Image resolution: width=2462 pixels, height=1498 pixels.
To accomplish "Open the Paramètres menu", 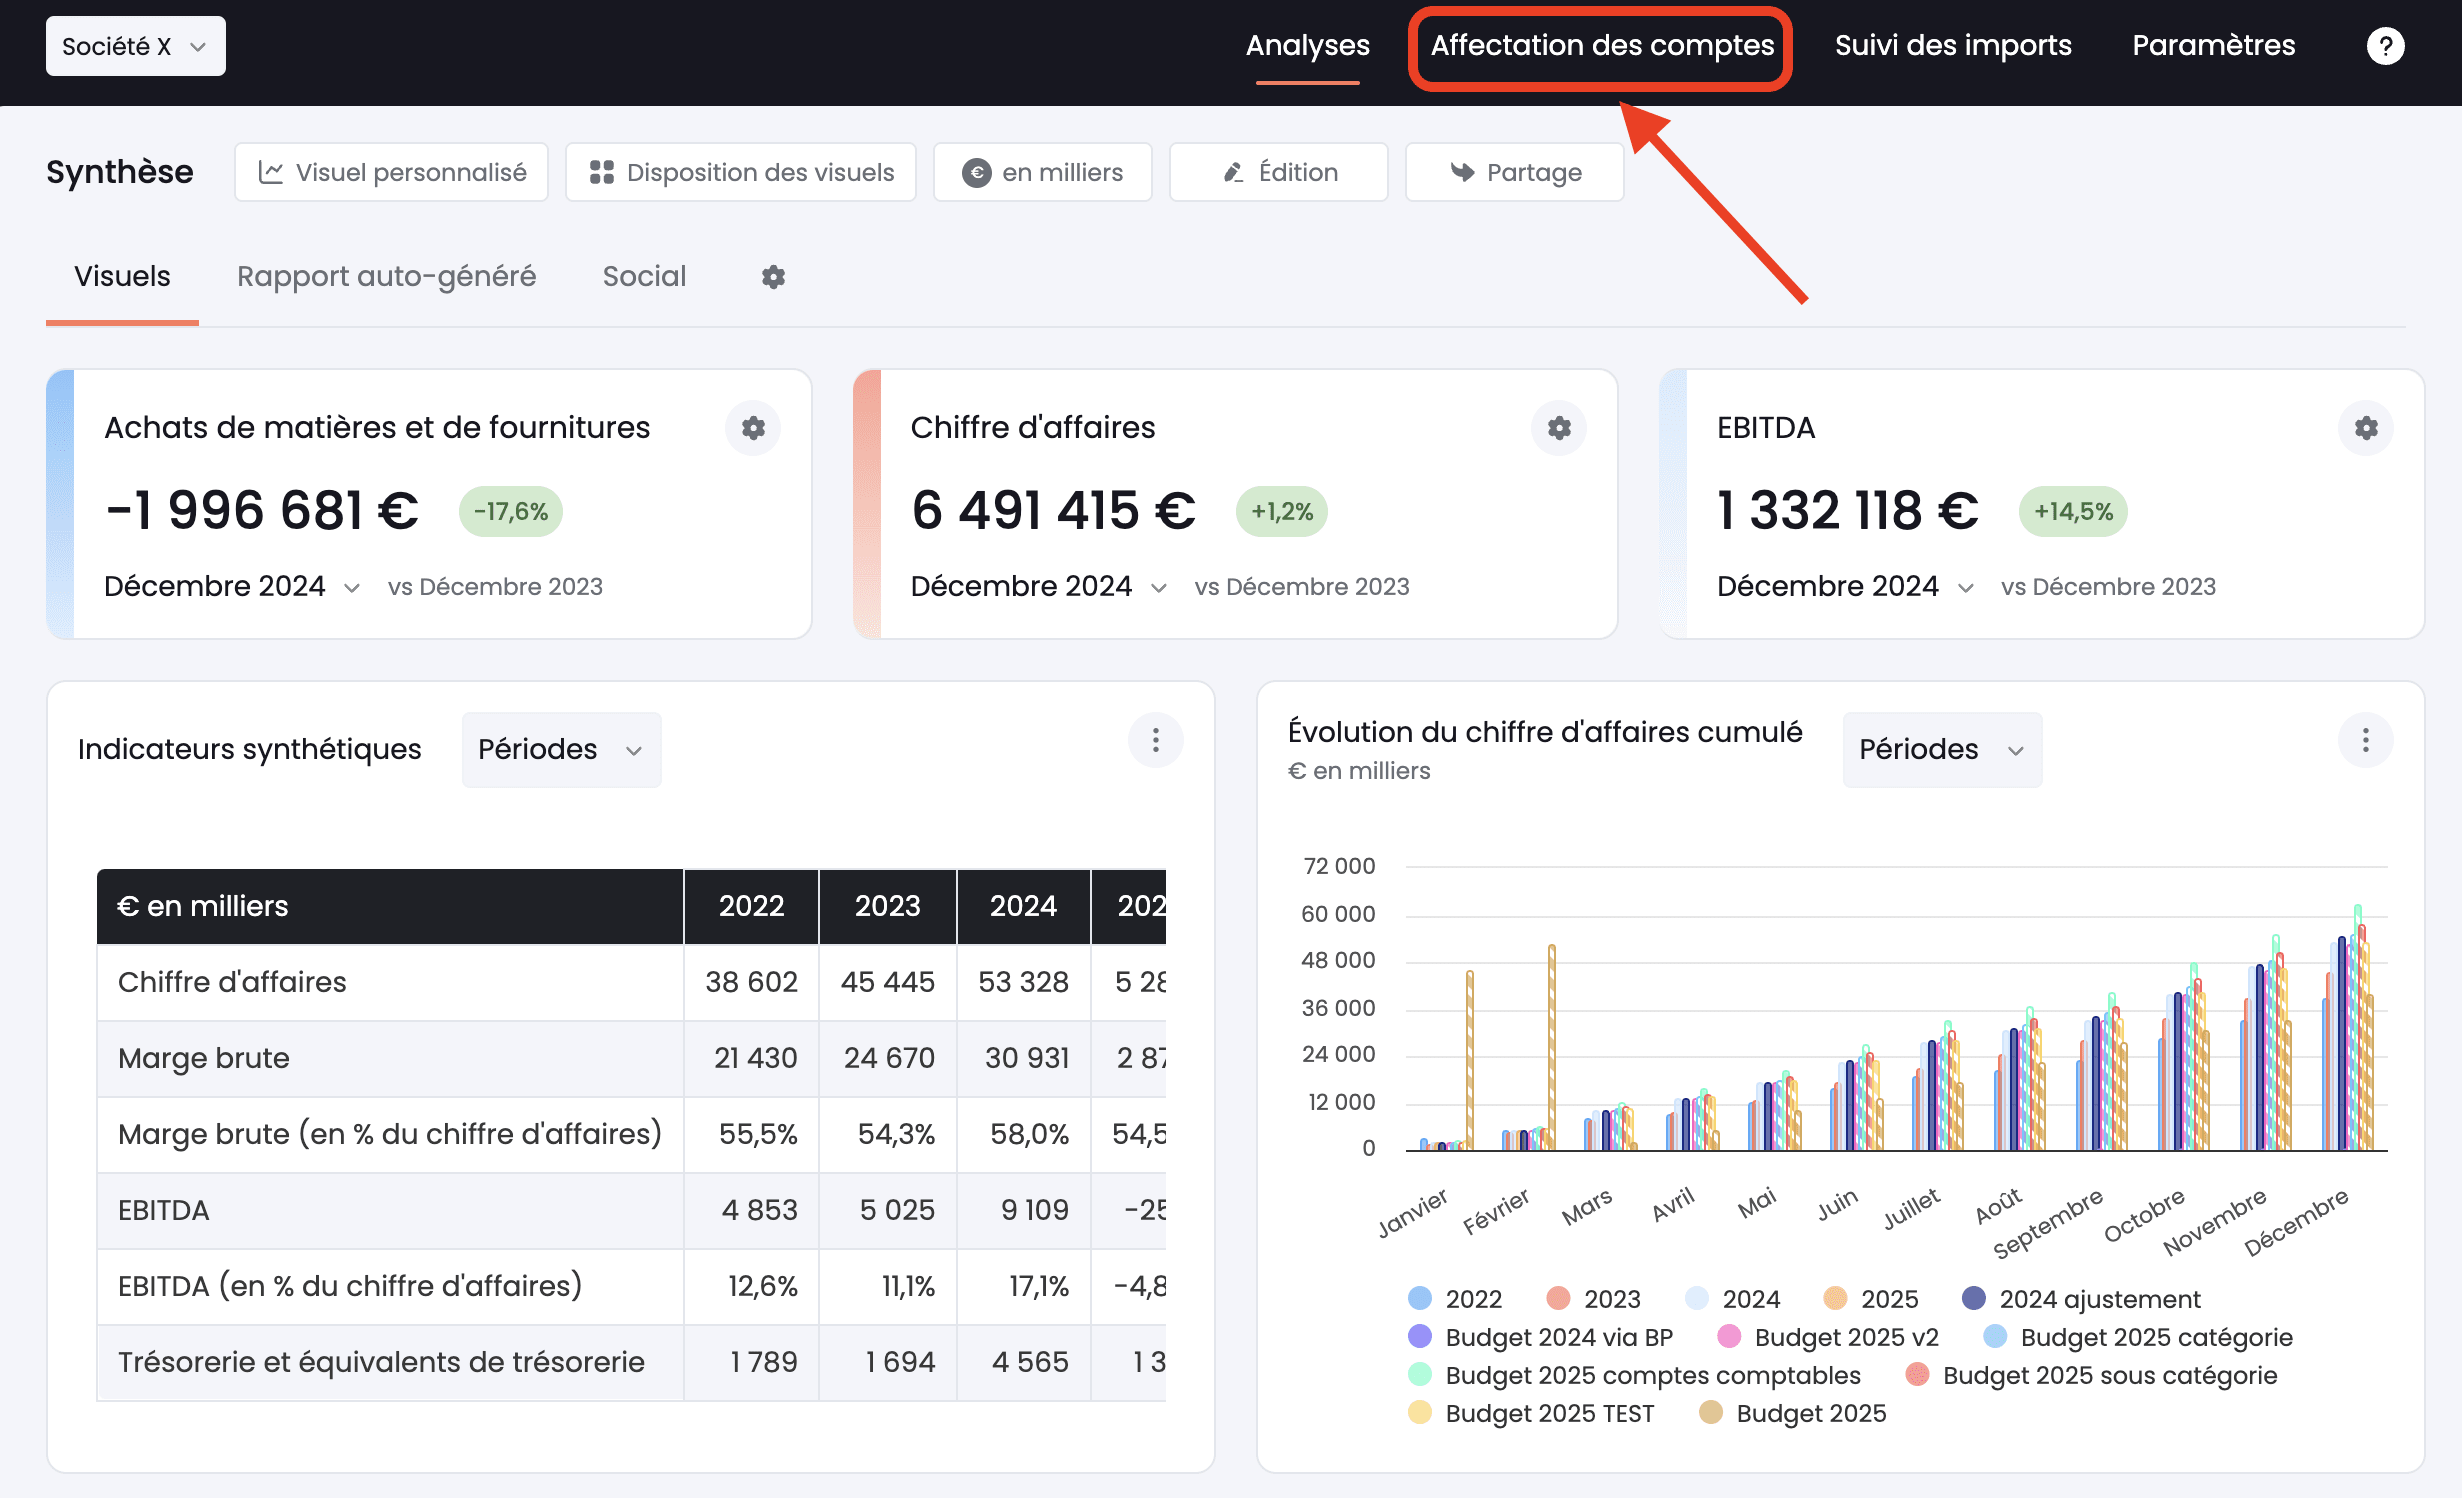I will pyautogui.click(x=2213, y=46).
